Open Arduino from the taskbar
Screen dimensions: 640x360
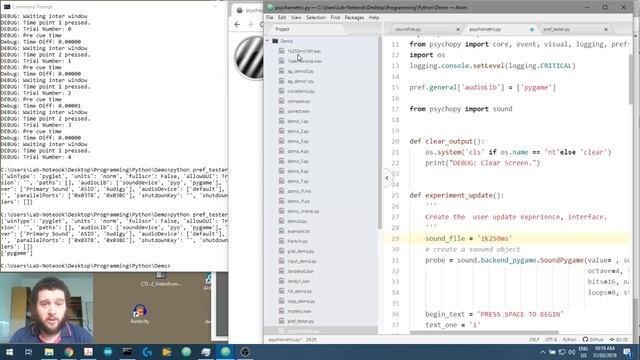(x=108, y=352)
